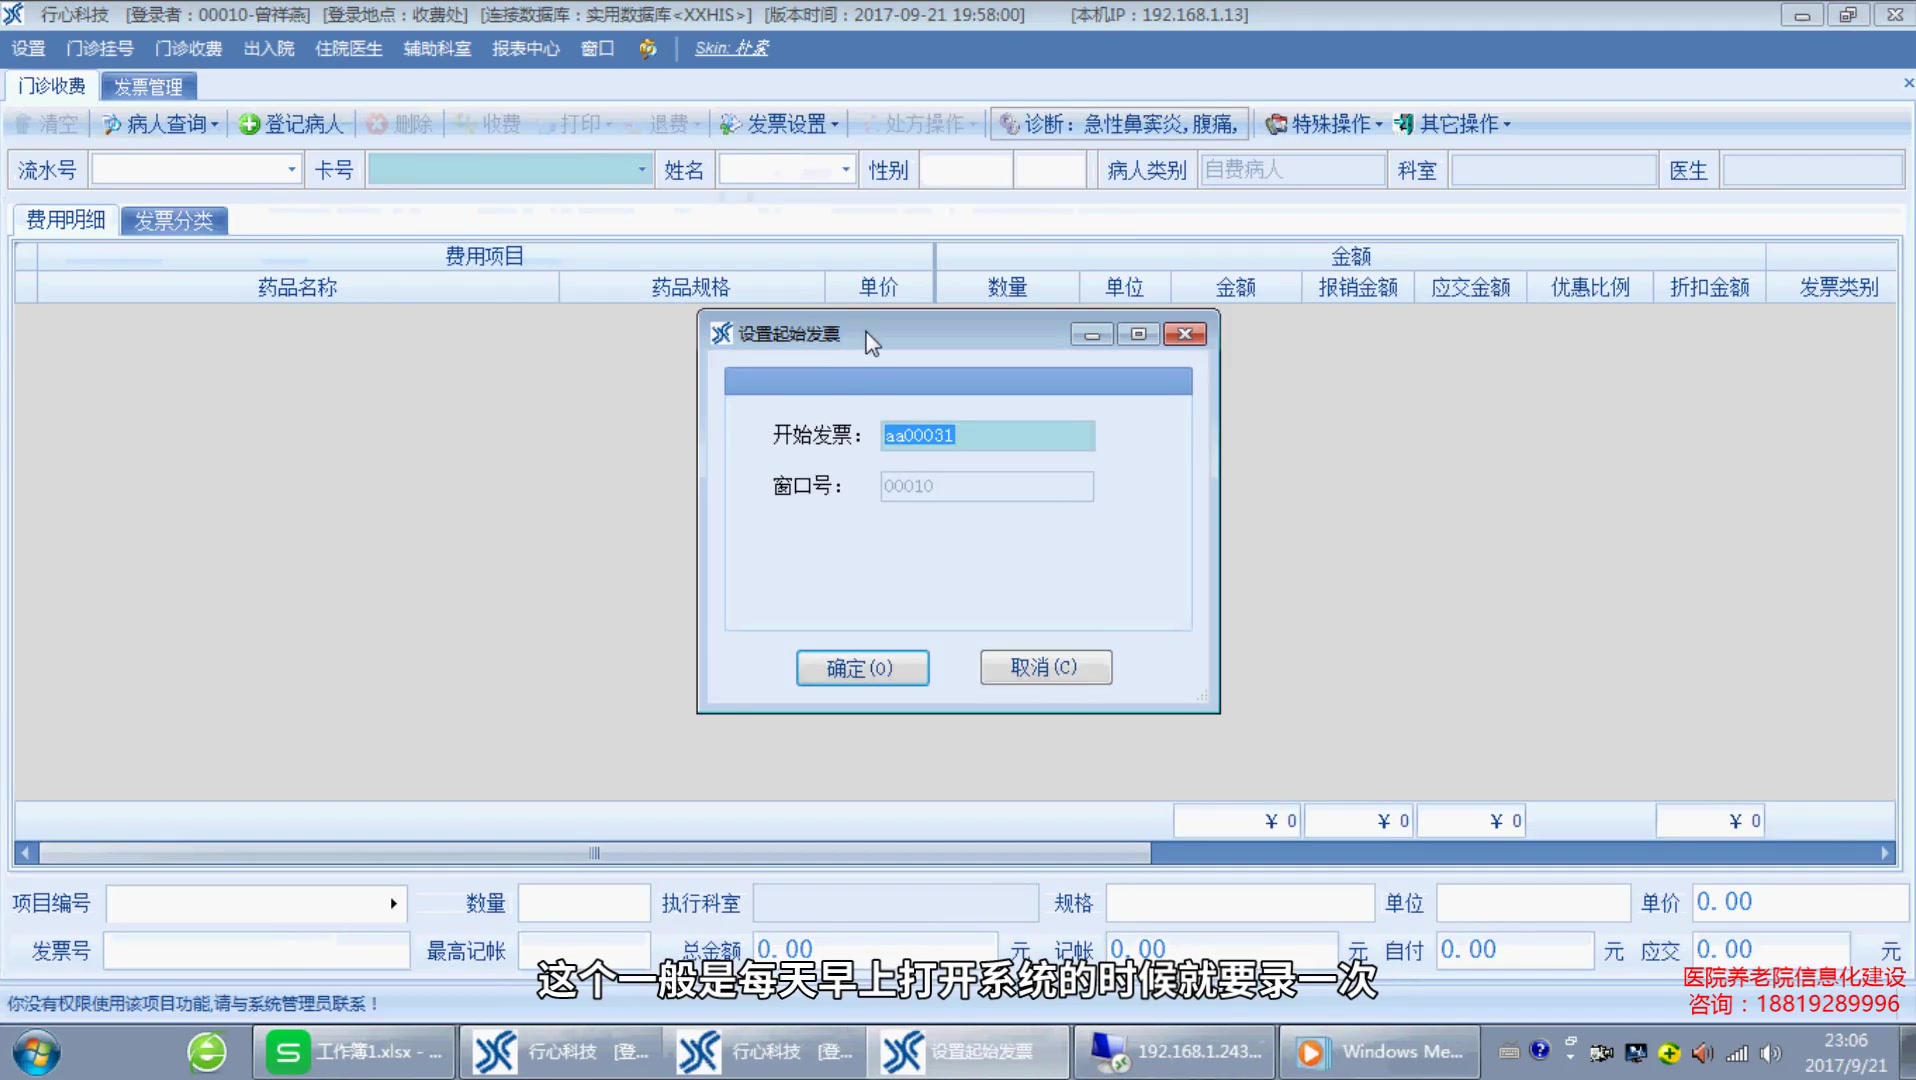This screenshot has width=1916, height=1080.
Task: Switch to WPS 工作簿1.xlsx in taskbar
Action: (x=353, y=1051)
